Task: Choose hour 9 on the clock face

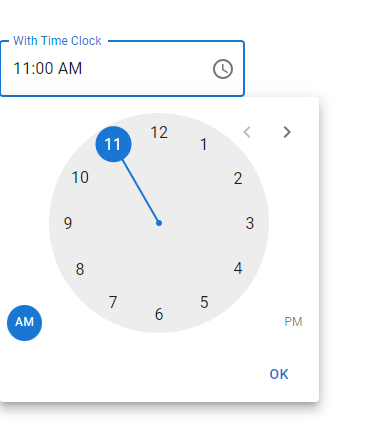Action: [68, 223]
